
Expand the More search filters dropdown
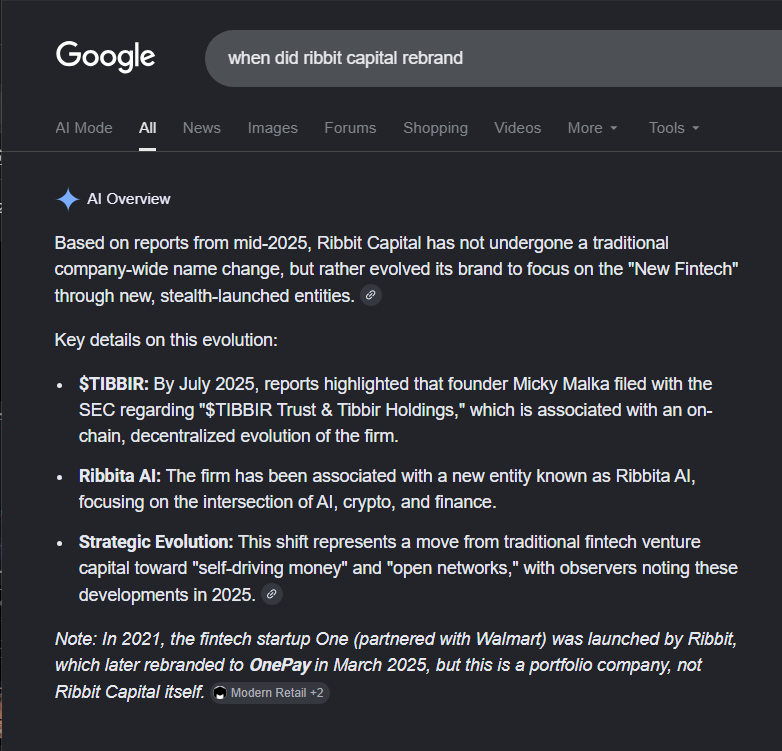592,128
